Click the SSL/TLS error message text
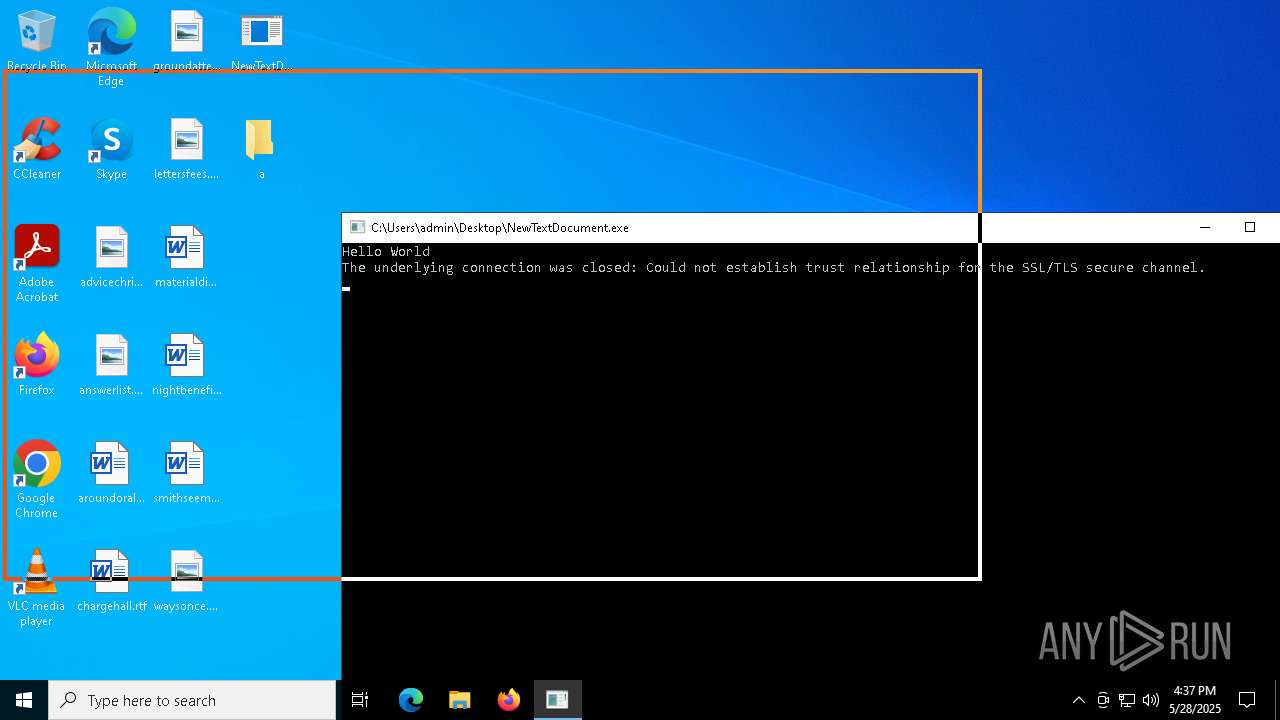 click(x=774, y=268)
